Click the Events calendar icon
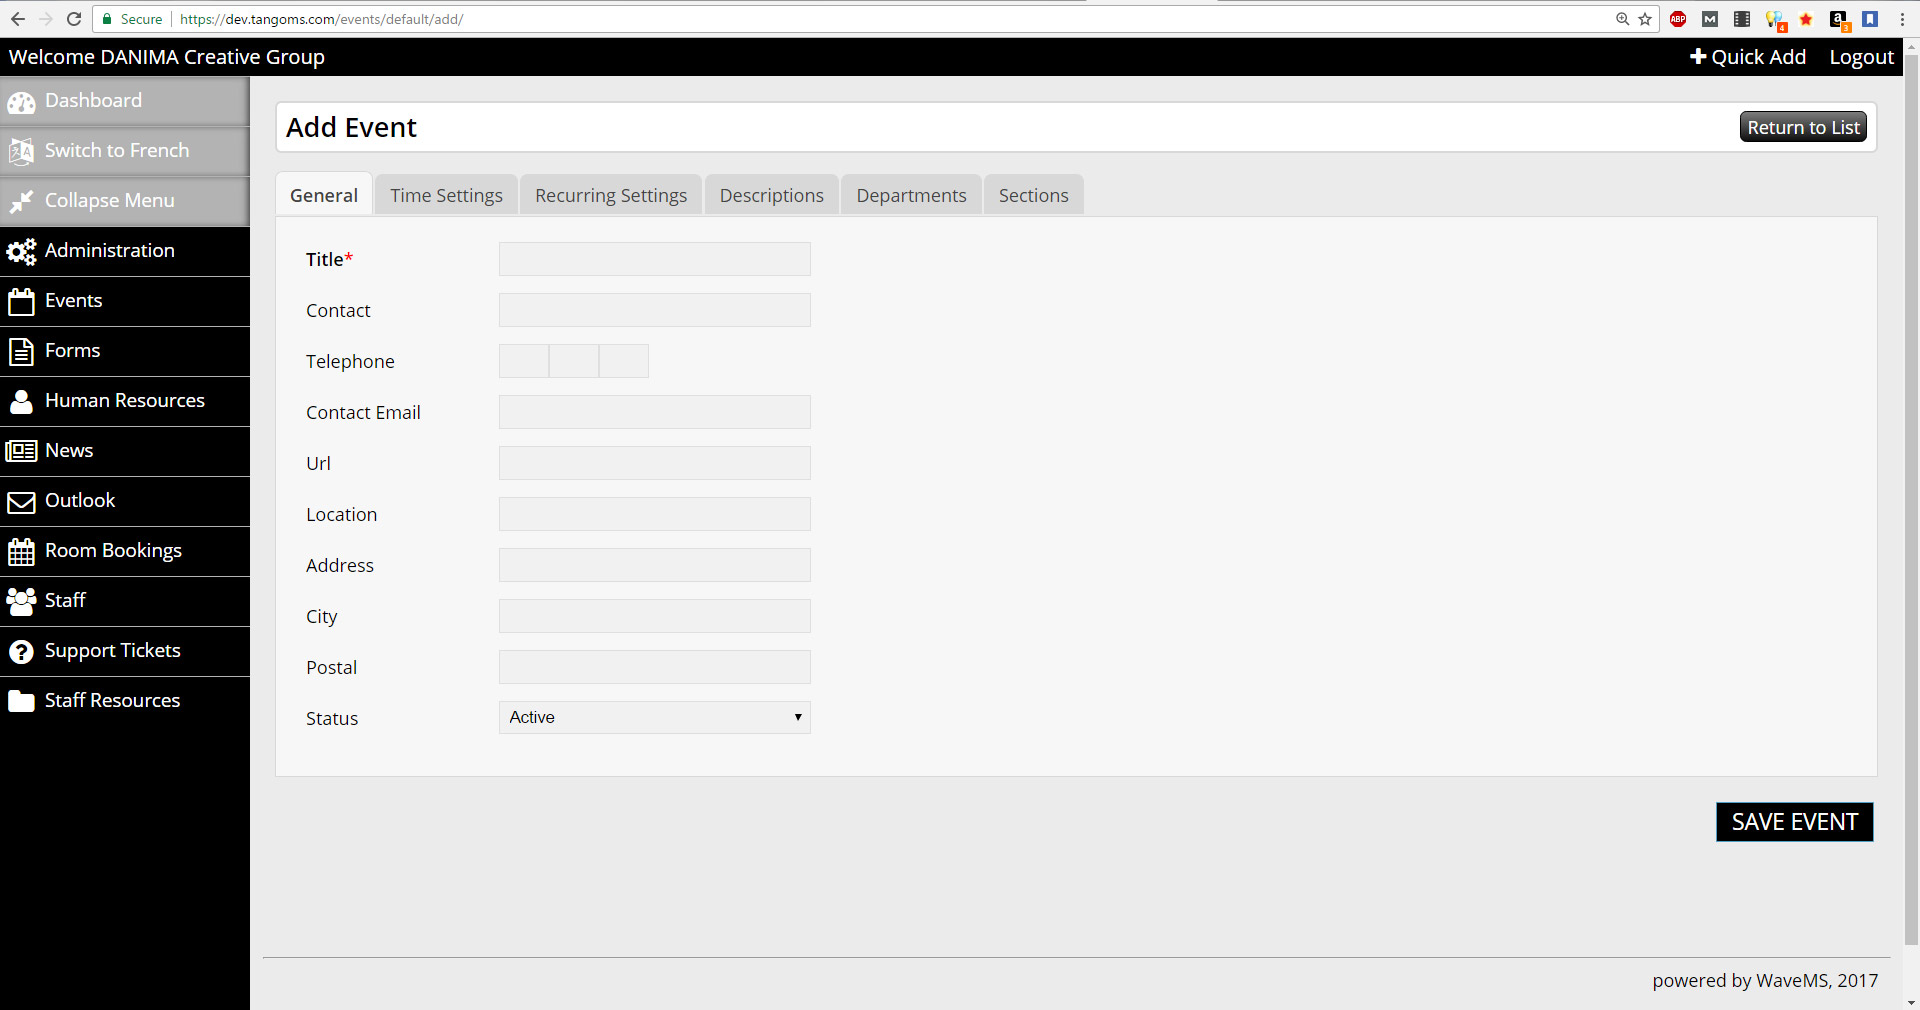This screenshot has width=1920, height=1010. 21,301
